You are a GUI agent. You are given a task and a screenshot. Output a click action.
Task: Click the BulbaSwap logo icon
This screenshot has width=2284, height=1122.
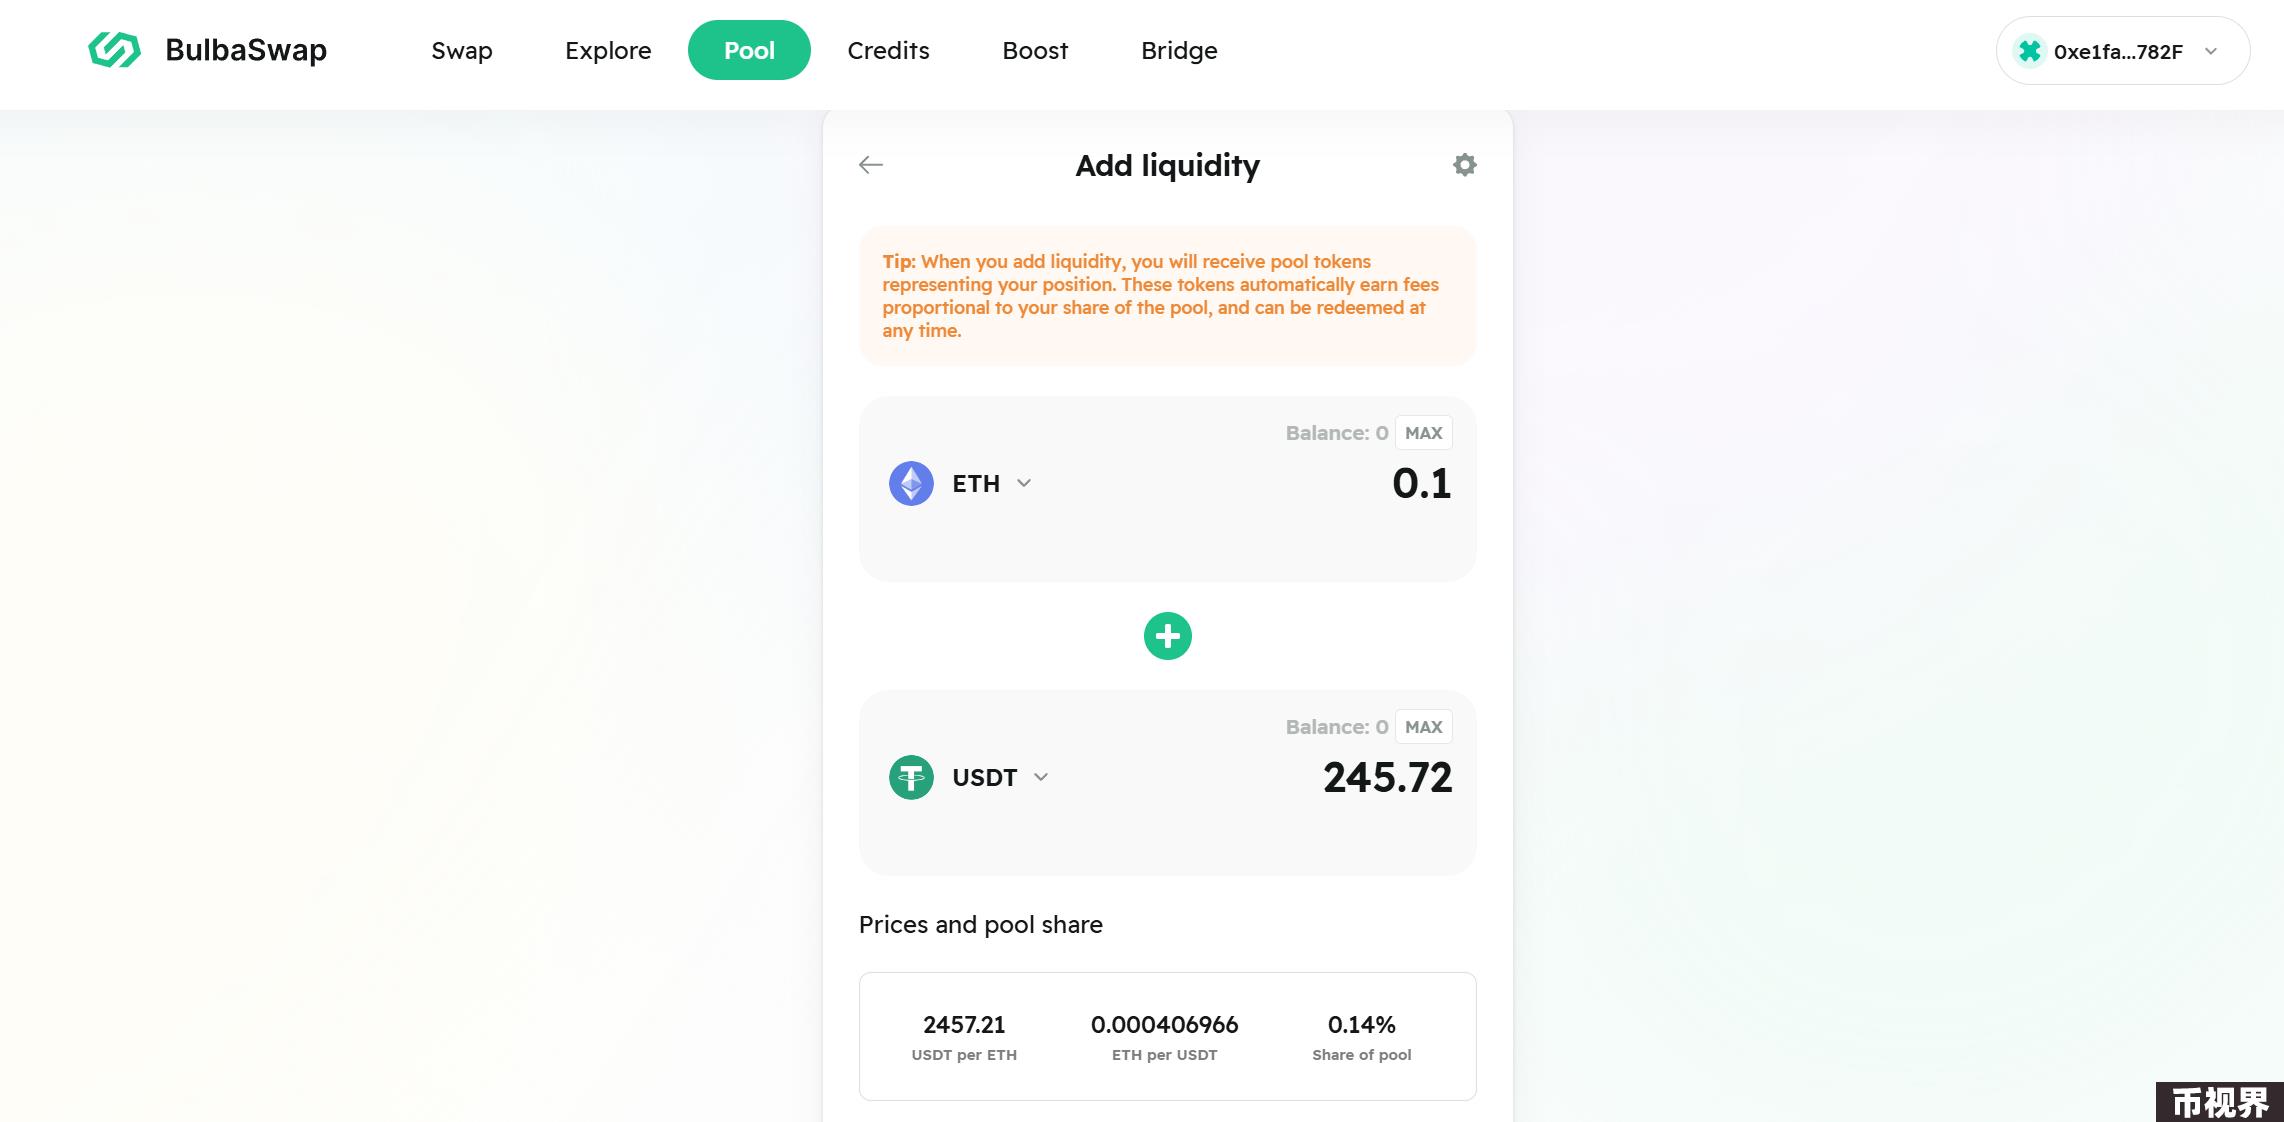[x=114, y=50]
